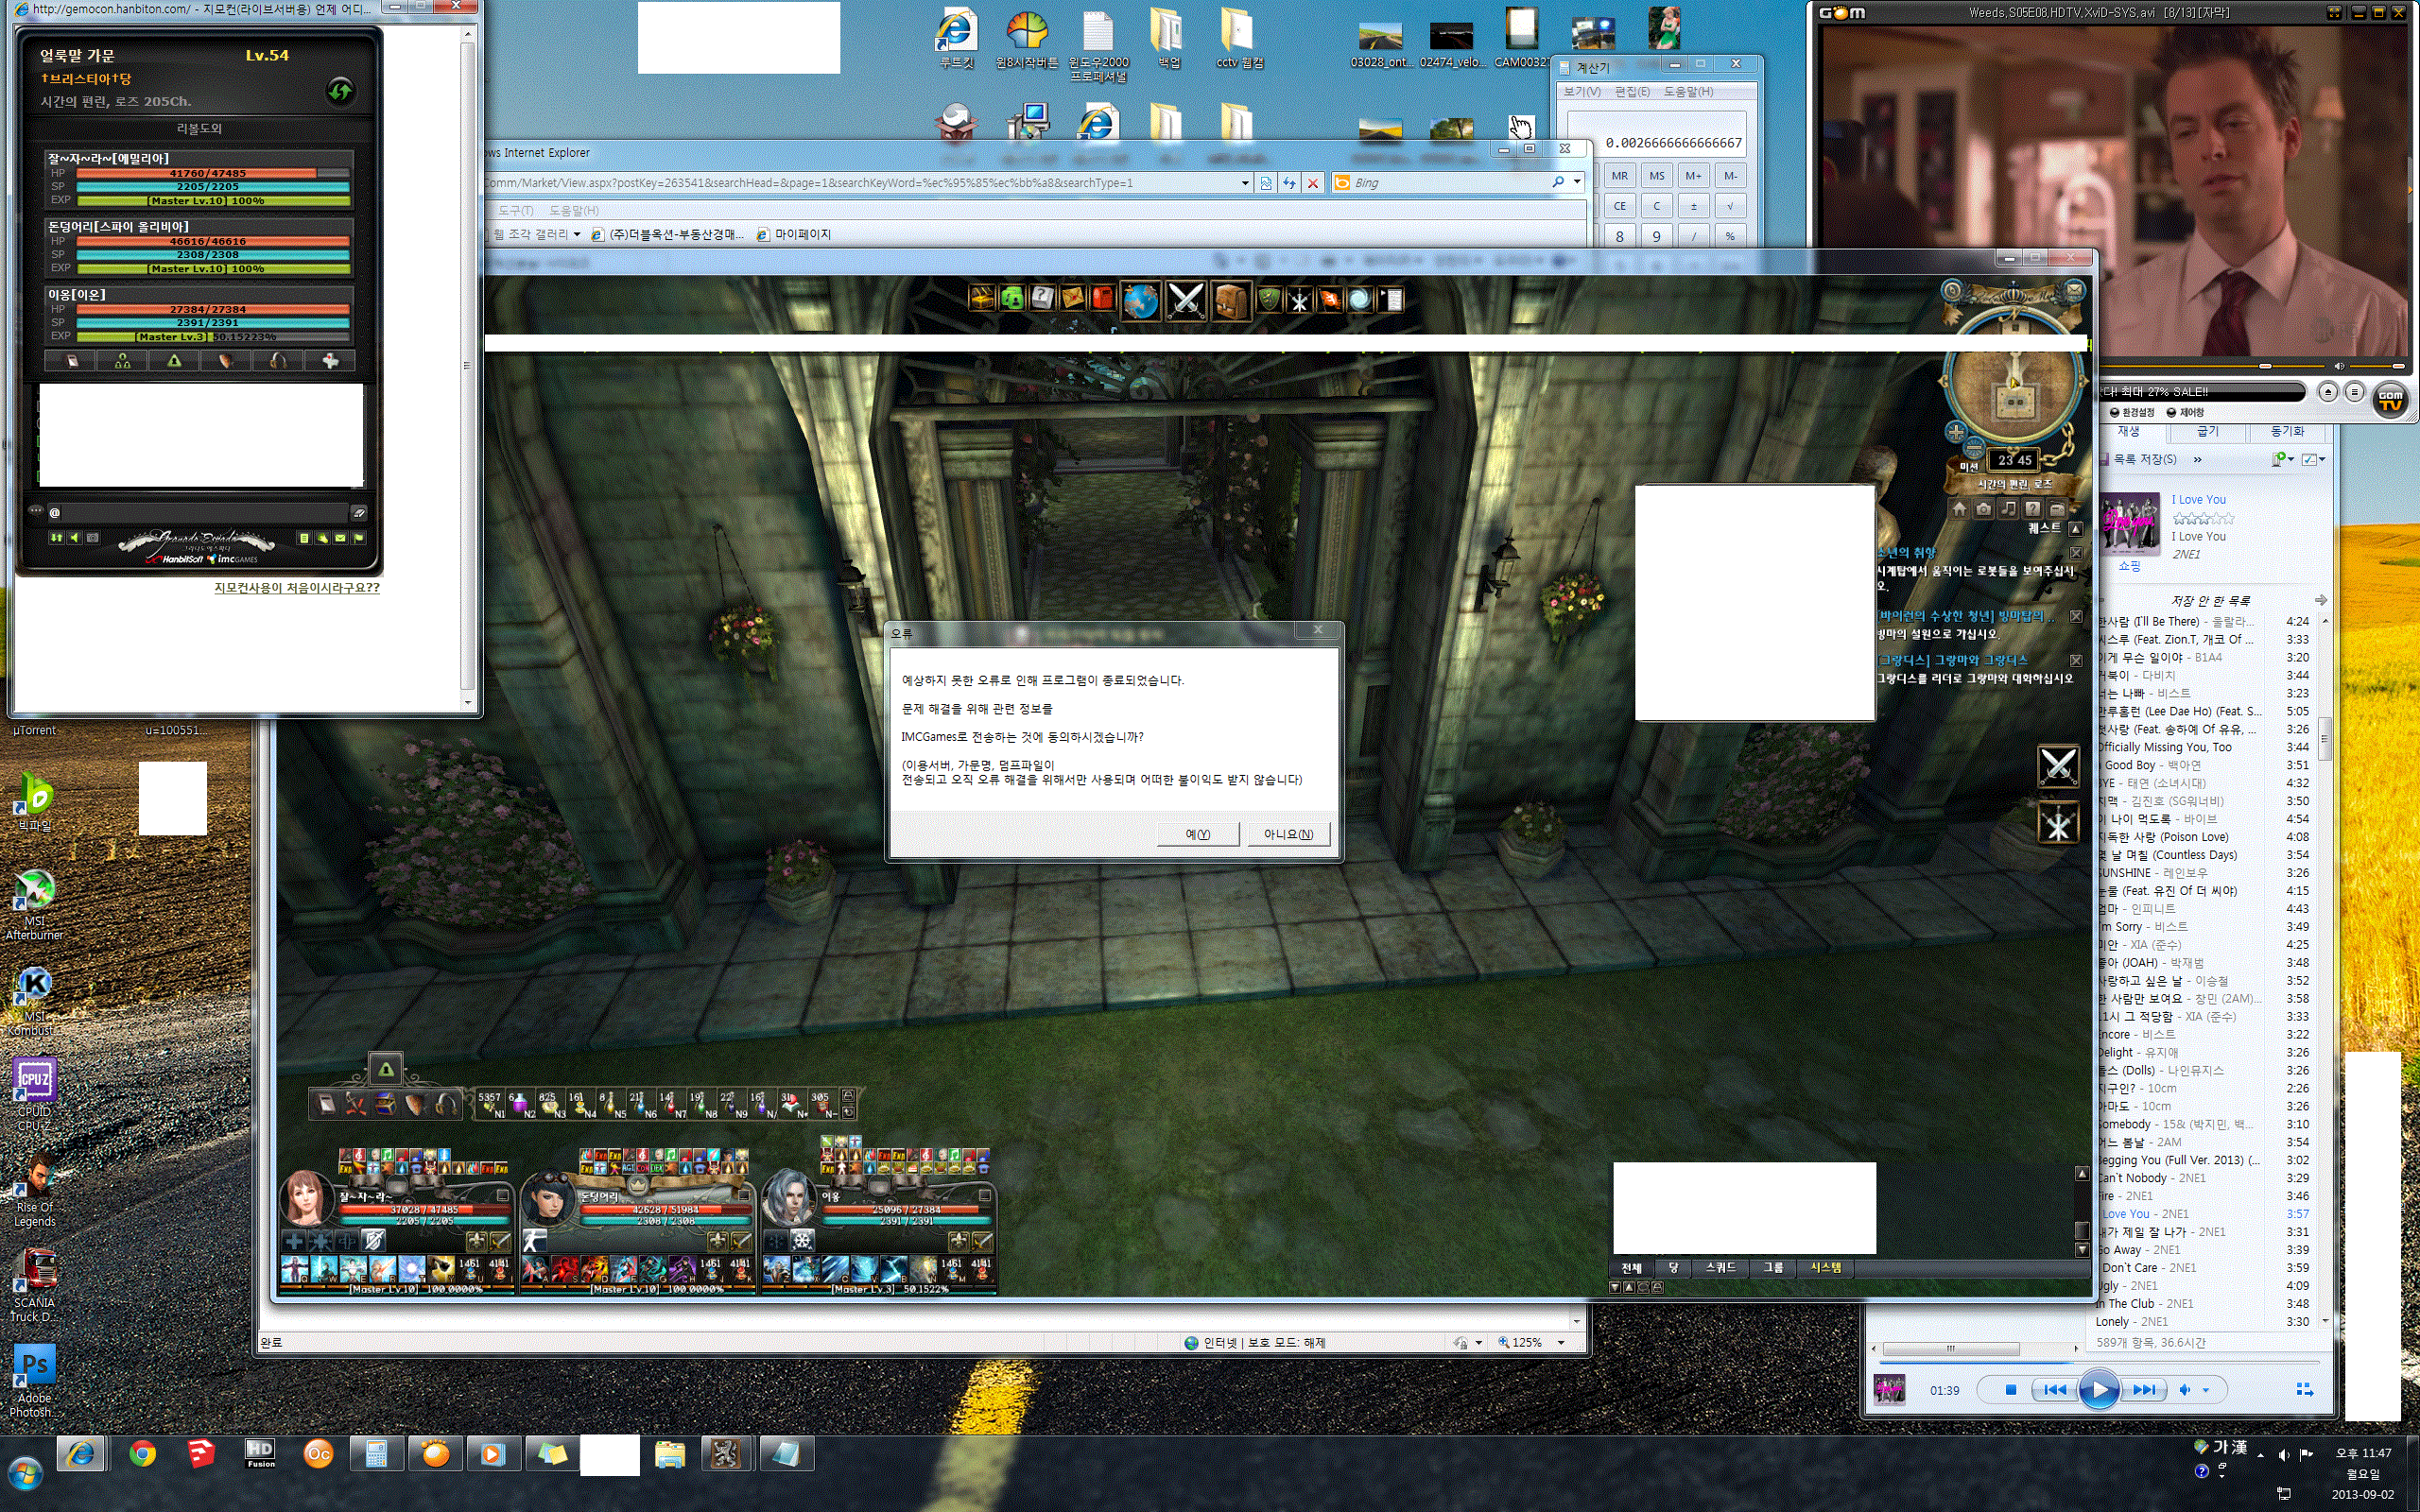
Task: Click the MSI Afterburner desktop icon
Action: tap(34, 905)
